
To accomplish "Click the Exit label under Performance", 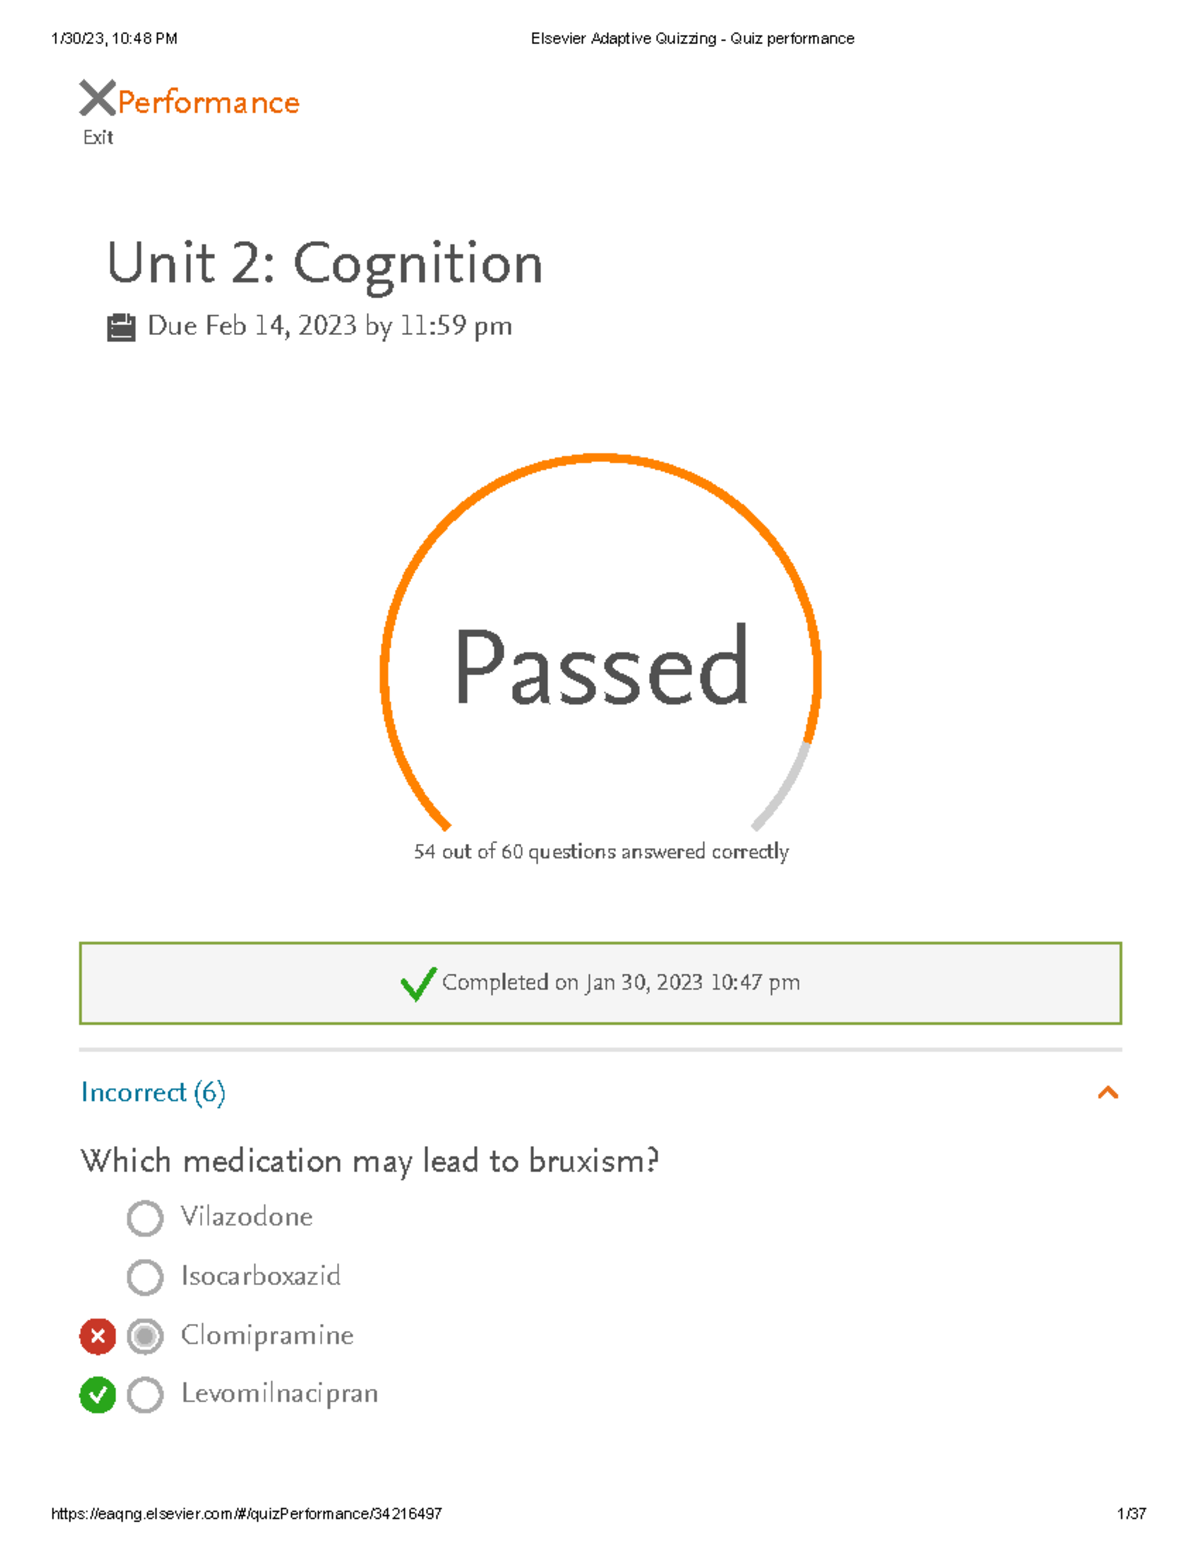I will [x=97, y=137].
